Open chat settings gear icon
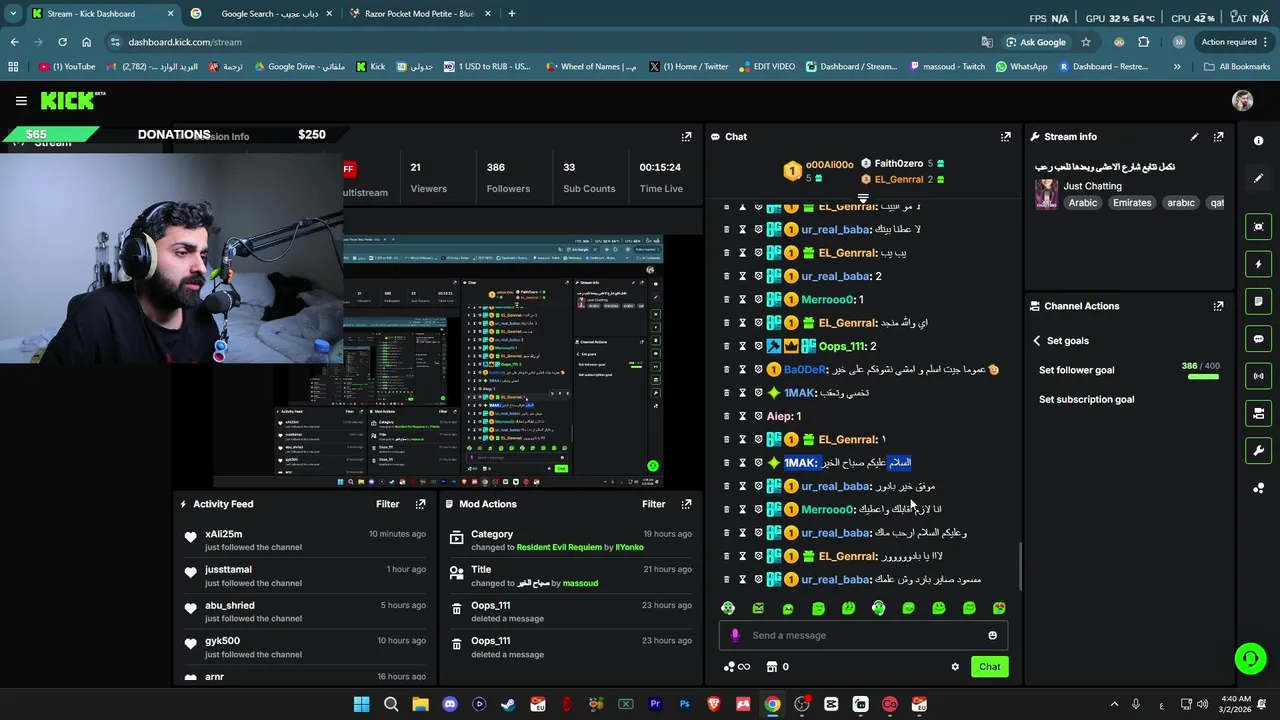This screenshot has width=1280, height=720. coord(955,667)
